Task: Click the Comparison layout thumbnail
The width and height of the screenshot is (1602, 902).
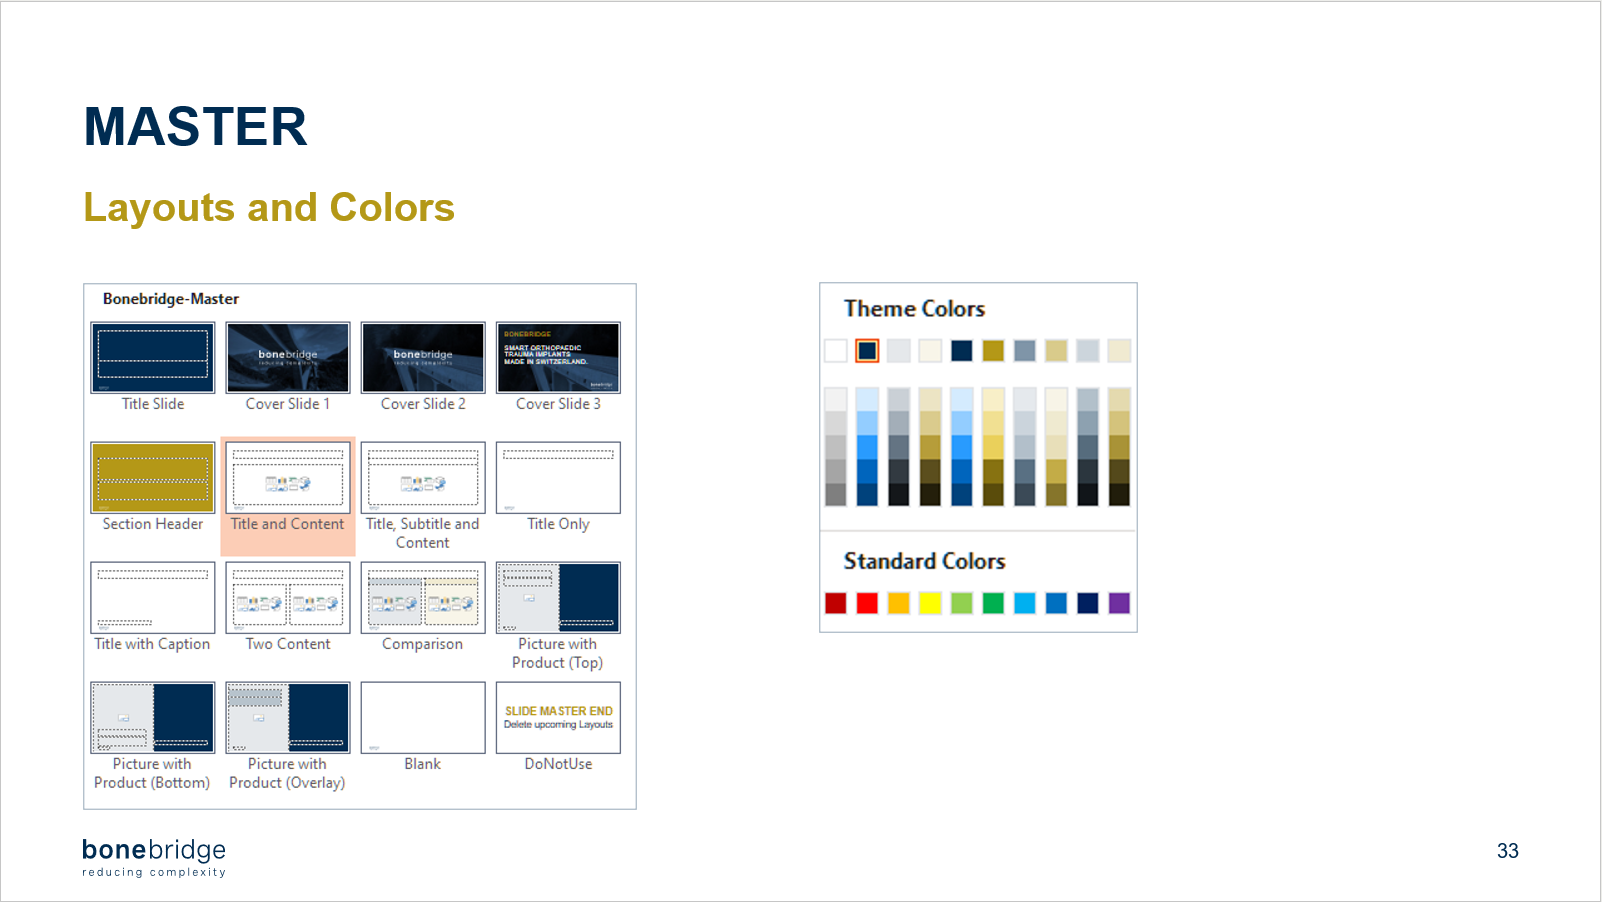Action: coord(423,598)
